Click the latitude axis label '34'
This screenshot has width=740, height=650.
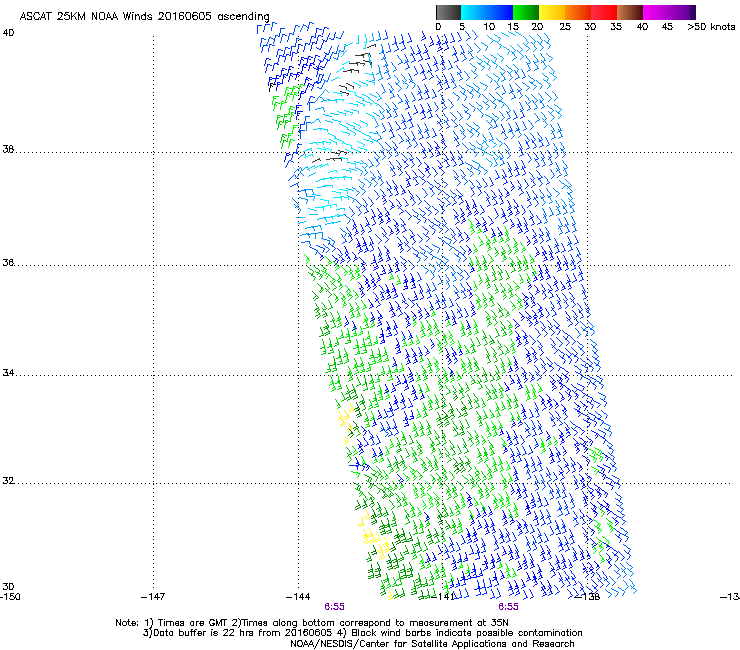pos(8,372)
